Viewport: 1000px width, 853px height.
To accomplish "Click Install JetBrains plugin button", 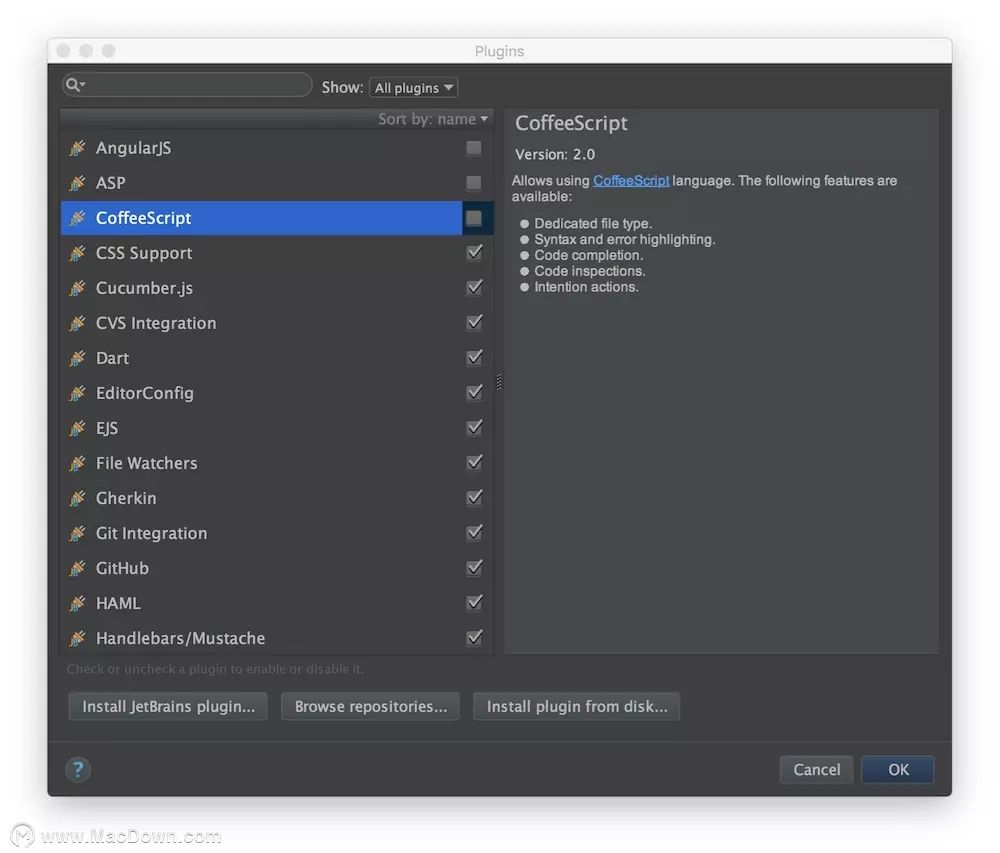I will coord(168,706).
